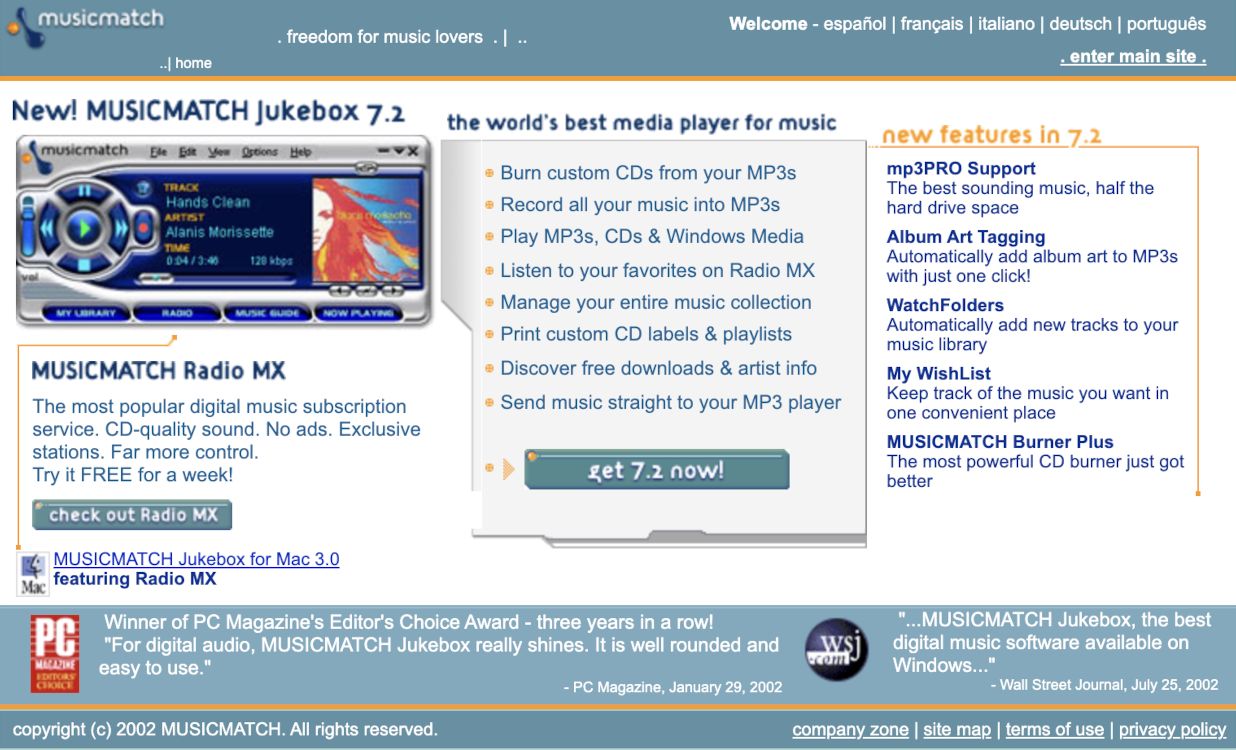1236x750 pixels.
Task: Switch to the MY LIBRARY tab in the player
Action: 85,313
